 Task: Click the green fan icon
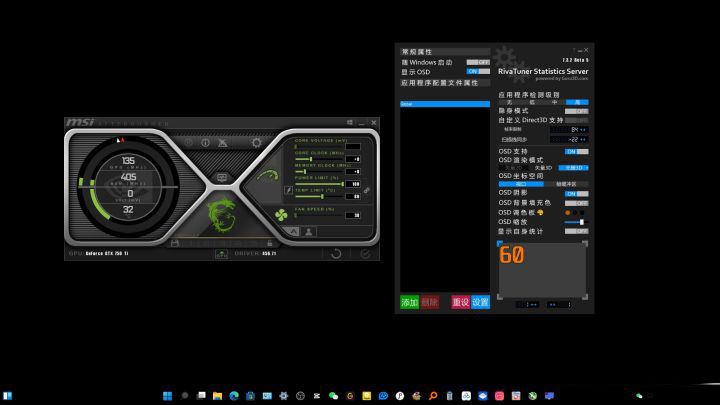click(x=281, y=213)
